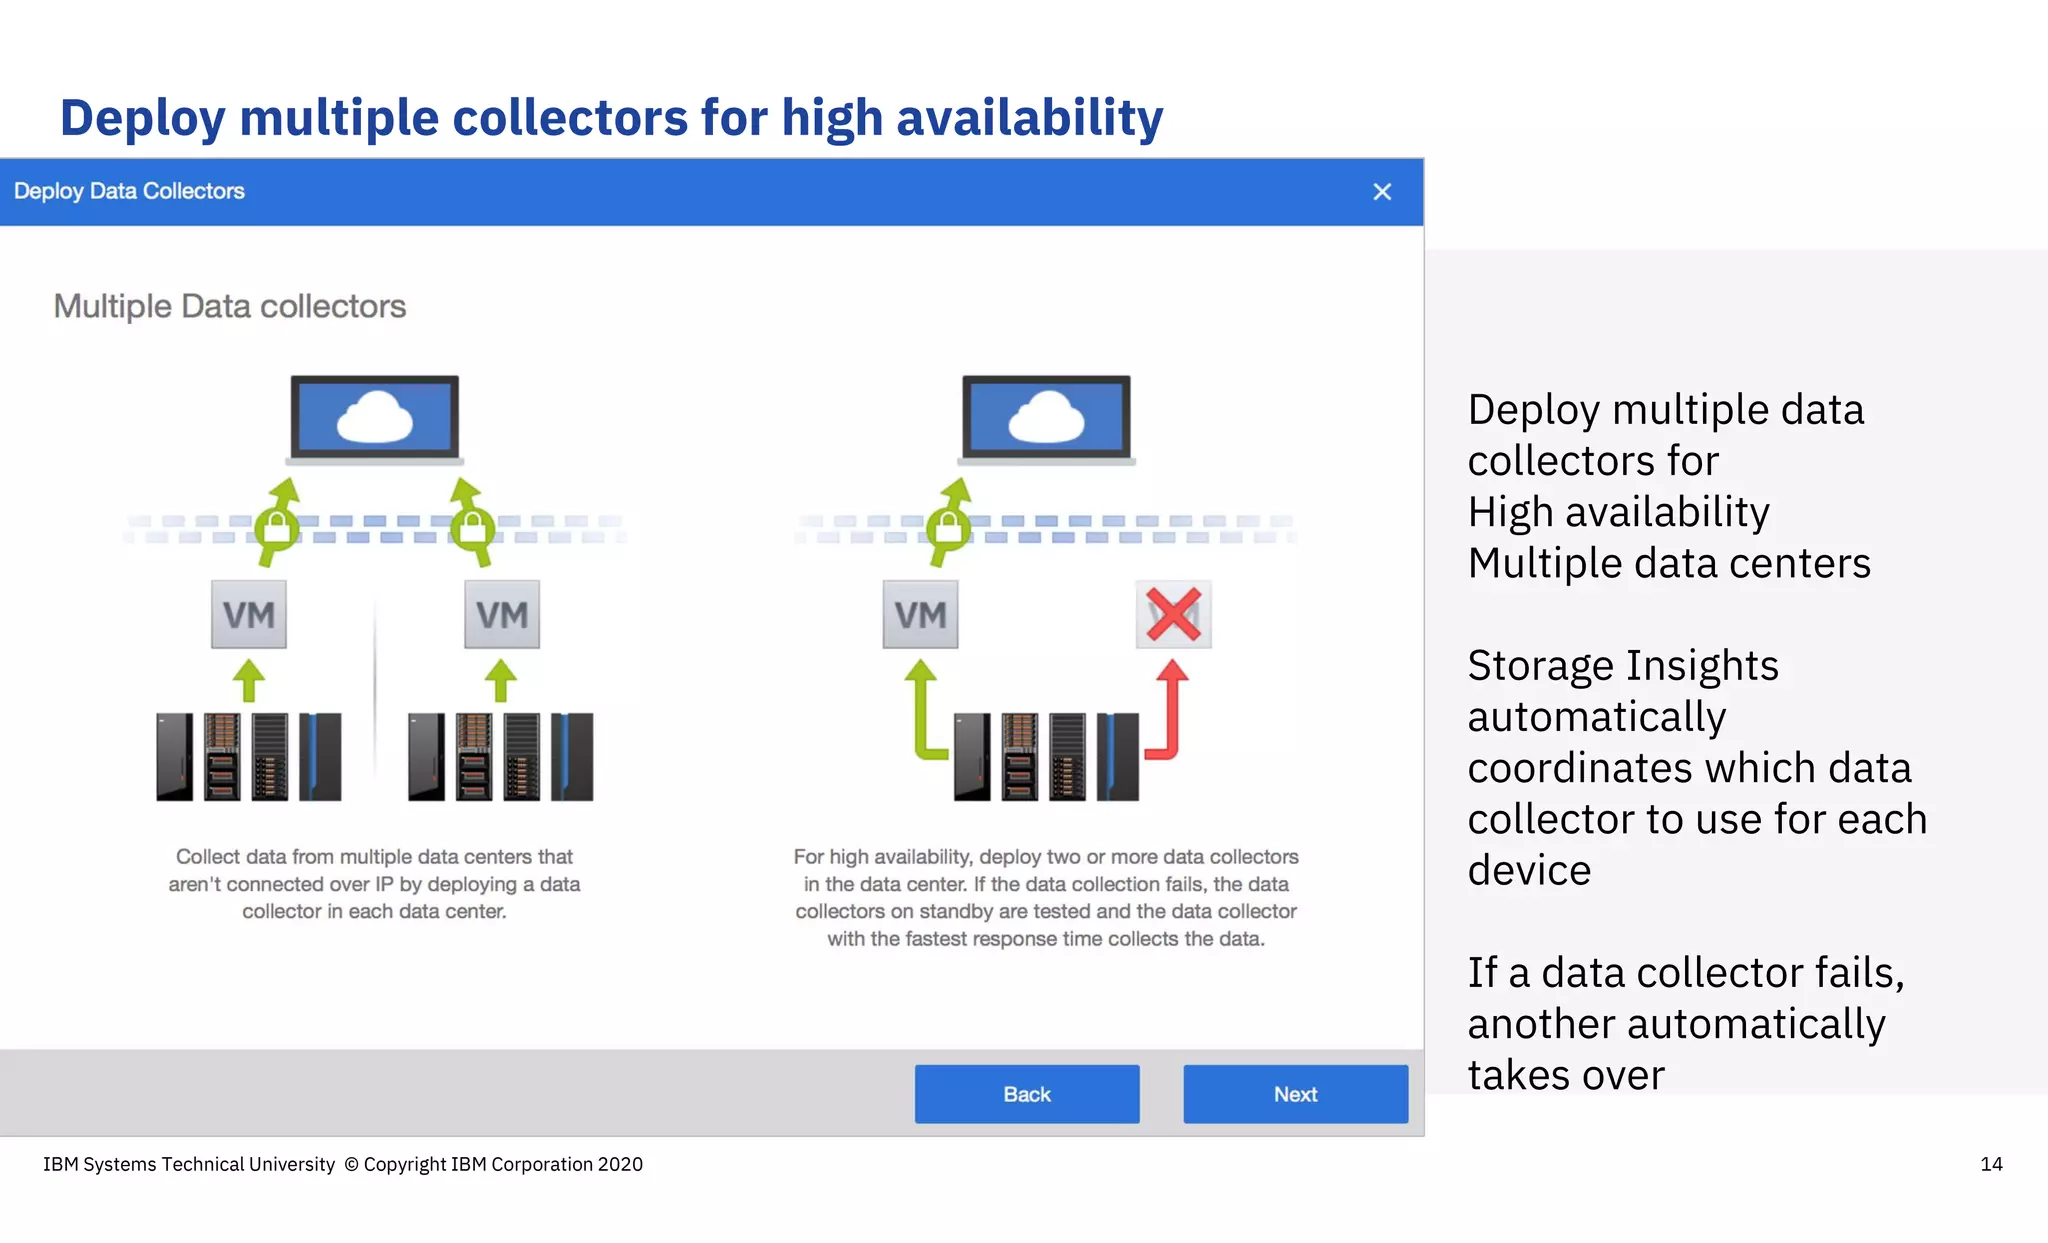Click the red failure arrow icon
This screenshot has width=2048, height=1243.
point(1166,710)
